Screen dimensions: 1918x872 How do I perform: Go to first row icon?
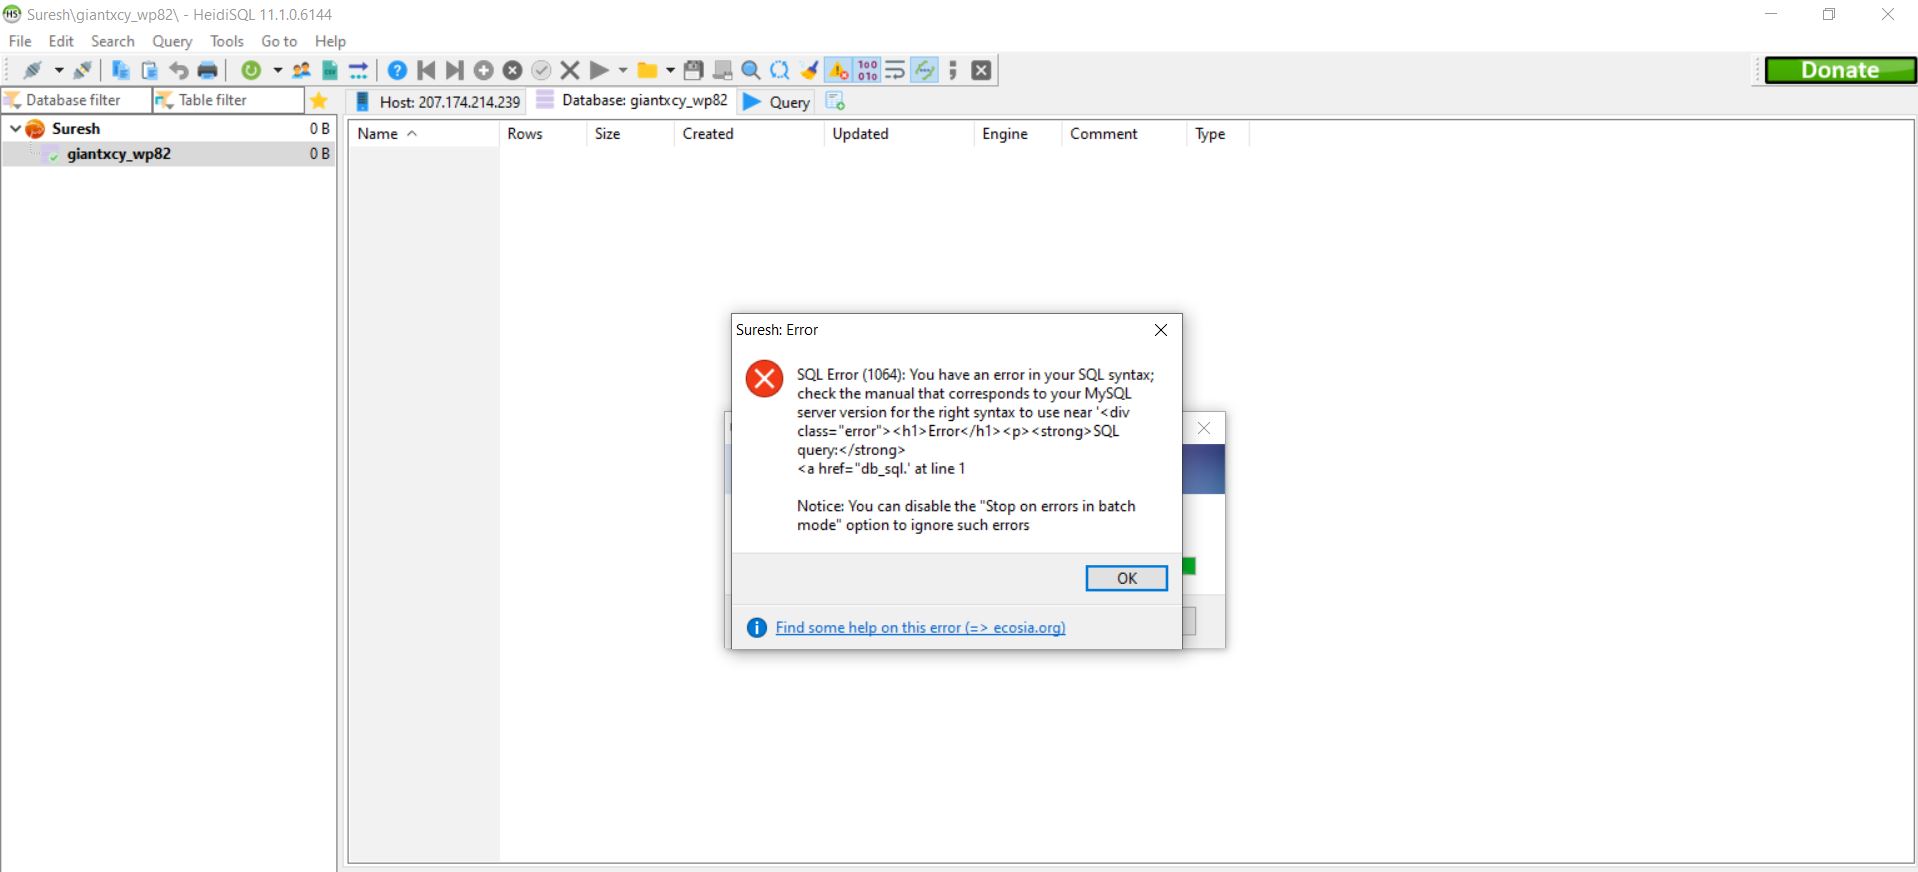(426, 70)
